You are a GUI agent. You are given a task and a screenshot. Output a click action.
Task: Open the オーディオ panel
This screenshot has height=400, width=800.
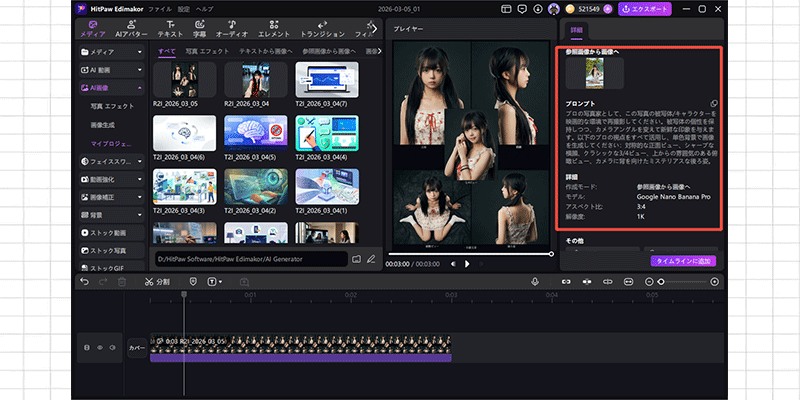(232, 28)
